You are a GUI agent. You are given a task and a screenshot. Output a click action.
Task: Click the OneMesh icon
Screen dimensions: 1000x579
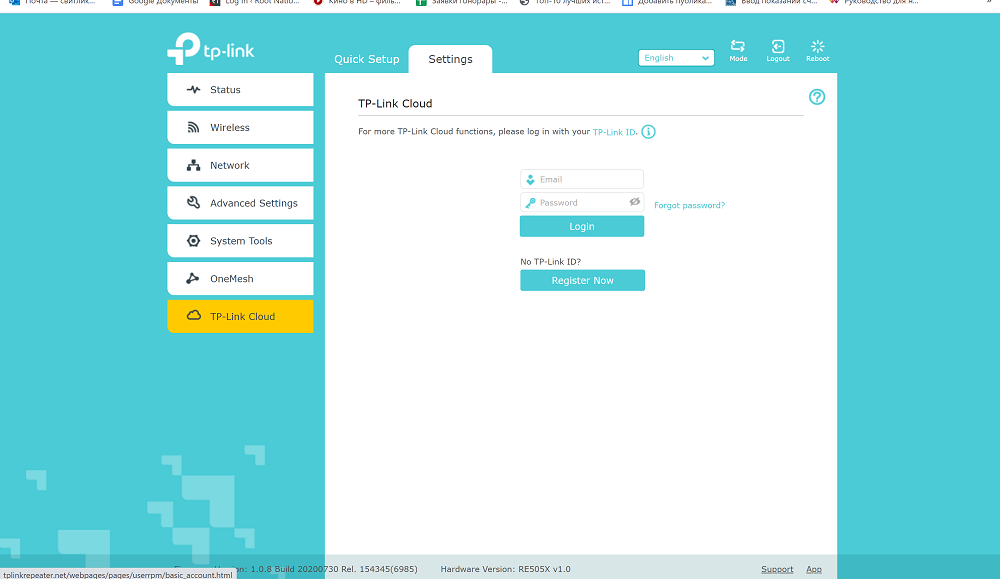[x=193, y=278]
